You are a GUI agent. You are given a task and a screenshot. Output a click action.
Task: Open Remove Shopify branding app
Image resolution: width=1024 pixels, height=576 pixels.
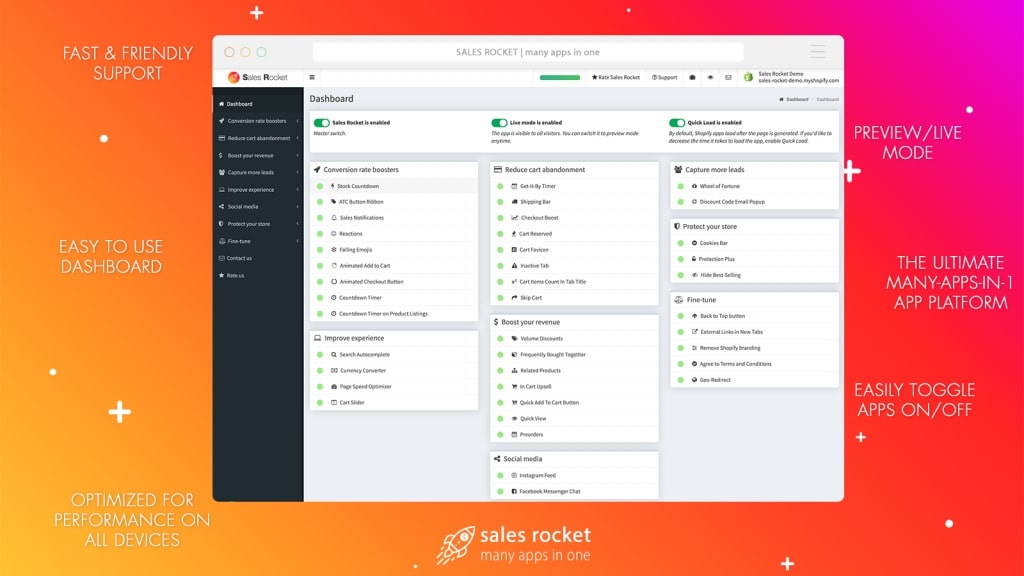point(730,348)
